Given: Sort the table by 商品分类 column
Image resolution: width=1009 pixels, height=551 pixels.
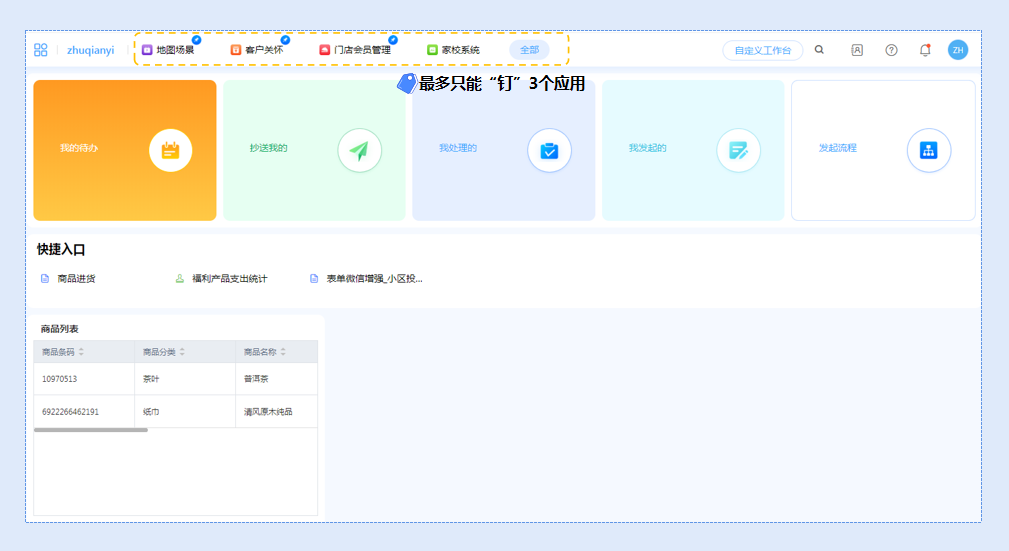Looking at the screenshot, I should [x=182, y=352].
